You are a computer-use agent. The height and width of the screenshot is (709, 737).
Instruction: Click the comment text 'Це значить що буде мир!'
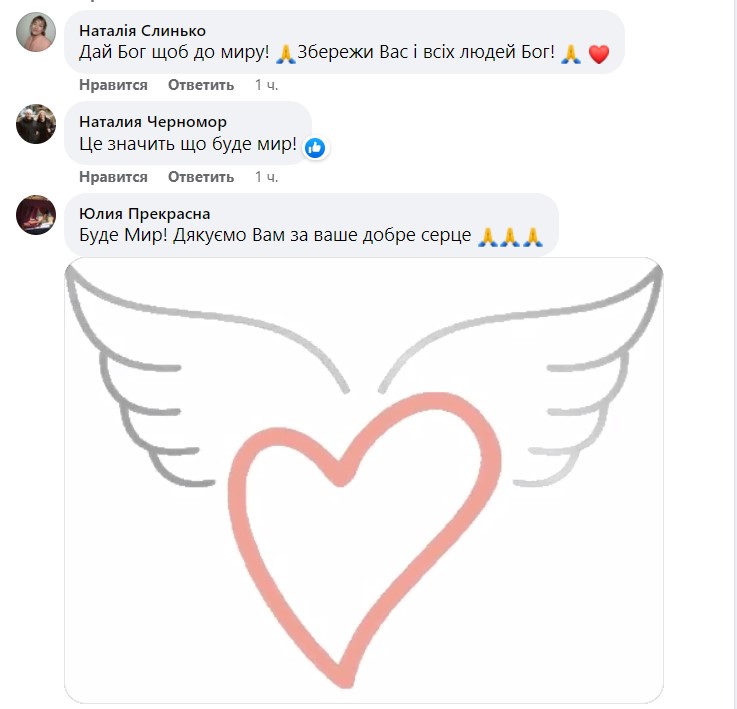coord(188,144)
